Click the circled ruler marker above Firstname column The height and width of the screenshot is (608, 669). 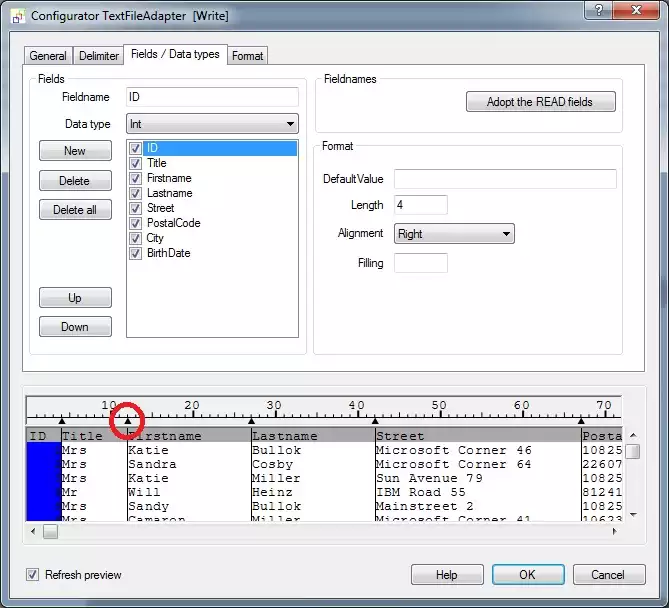coord(128,420)
